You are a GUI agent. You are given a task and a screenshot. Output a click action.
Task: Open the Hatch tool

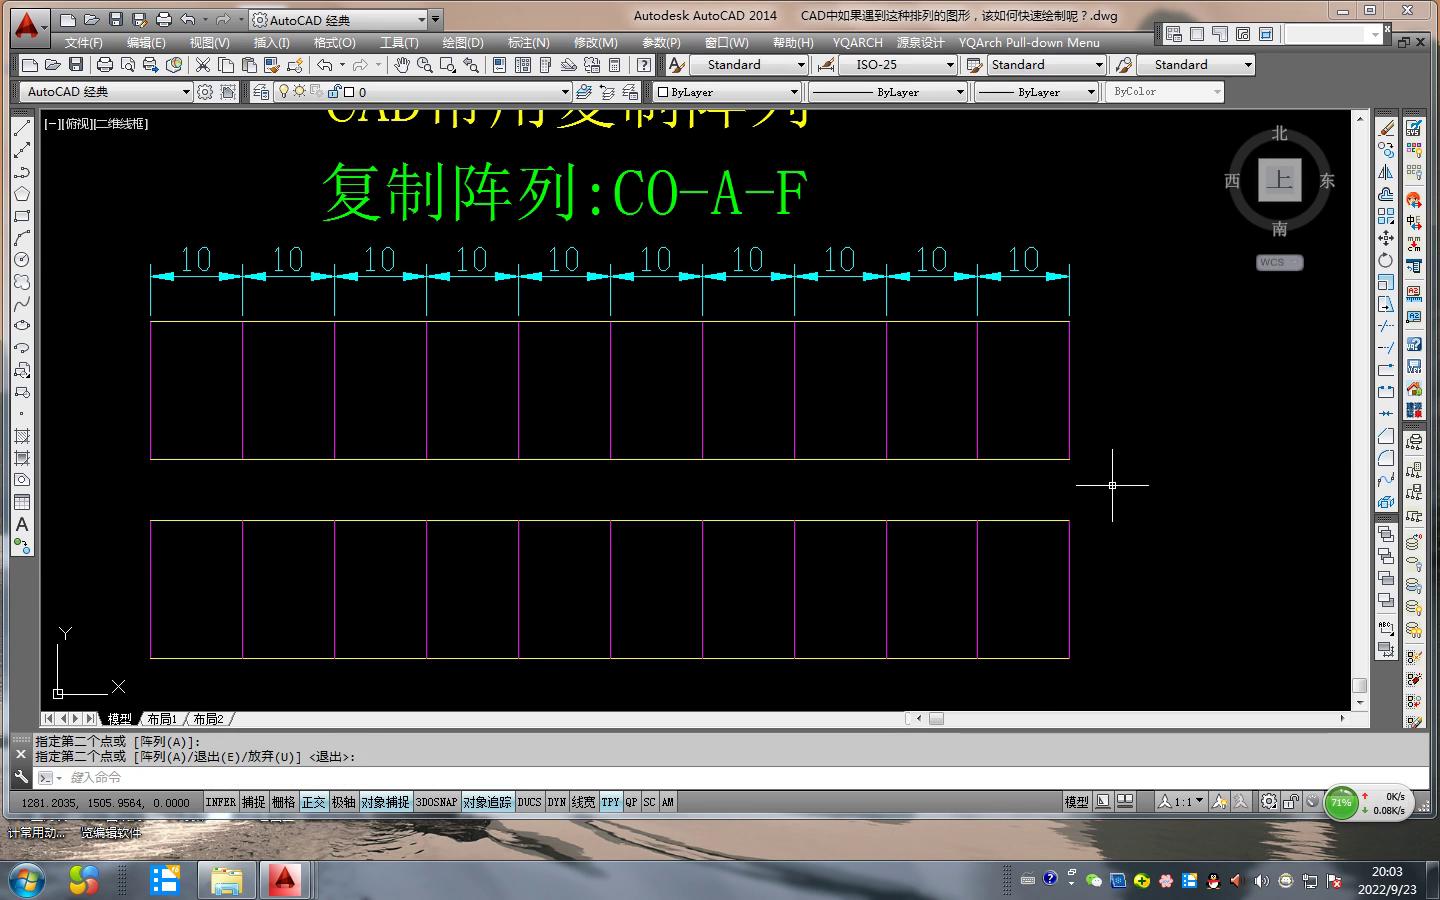22,436
